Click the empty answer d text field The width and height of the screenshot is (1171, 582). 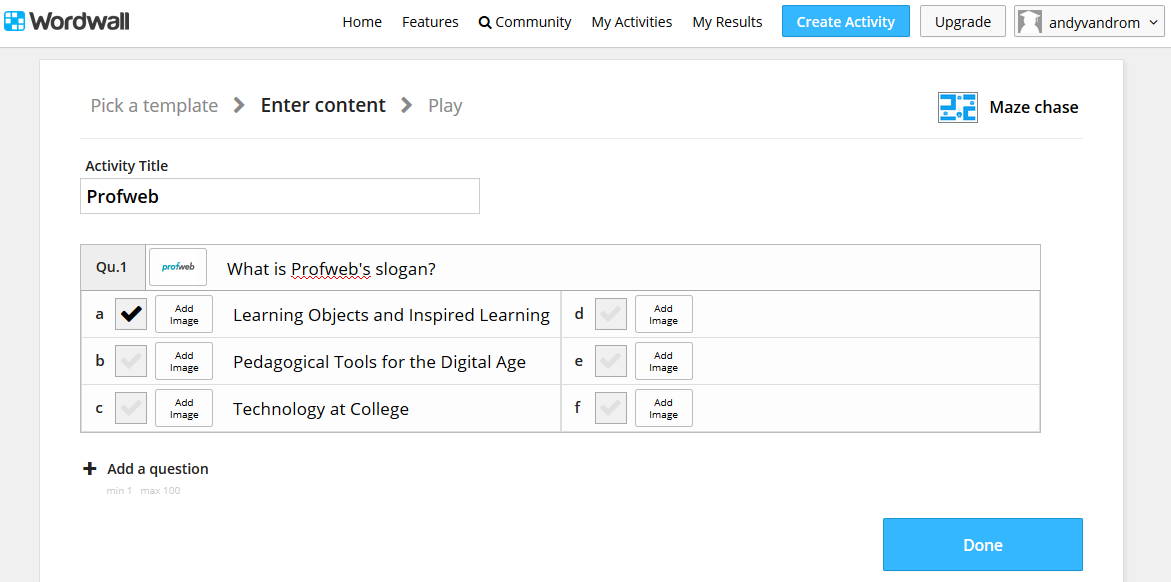(x=866, y=315)
